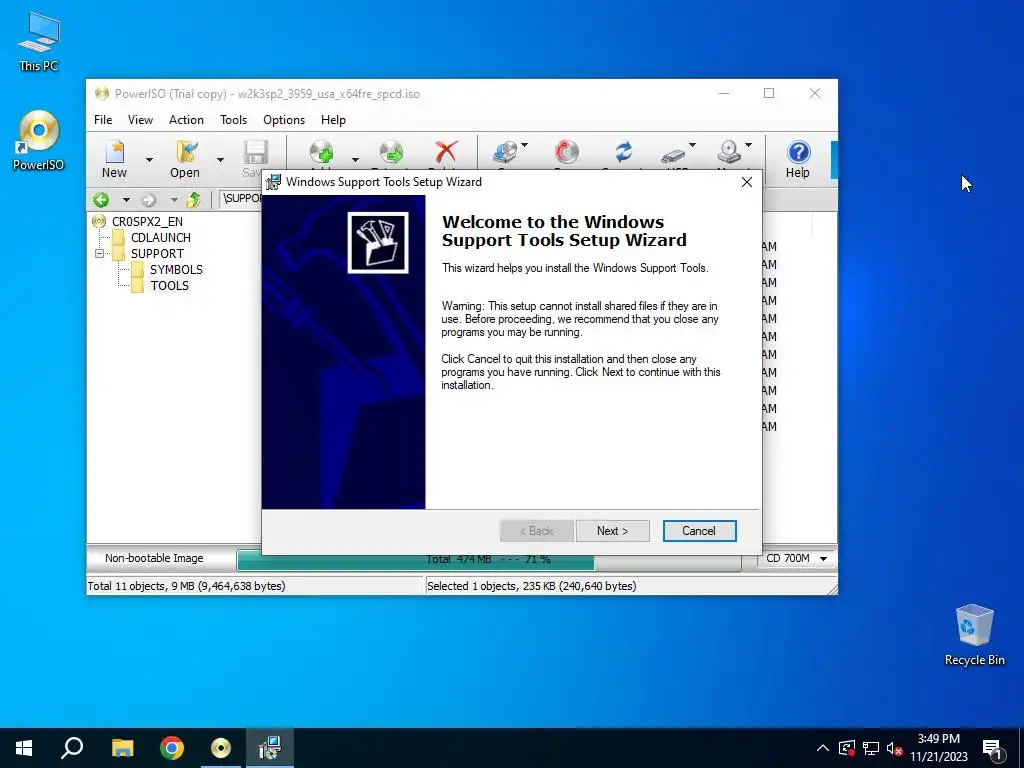This screenshot has height=768, width=1024.
Task: Open PowerISO Help from the toolbar
Action: [797, 159]
